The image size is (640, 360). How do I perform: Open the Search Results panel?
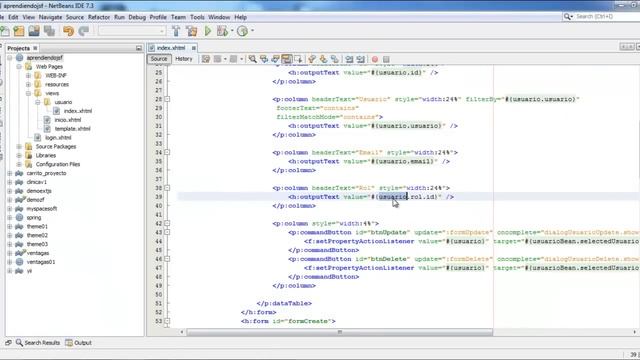pos(38,343)
